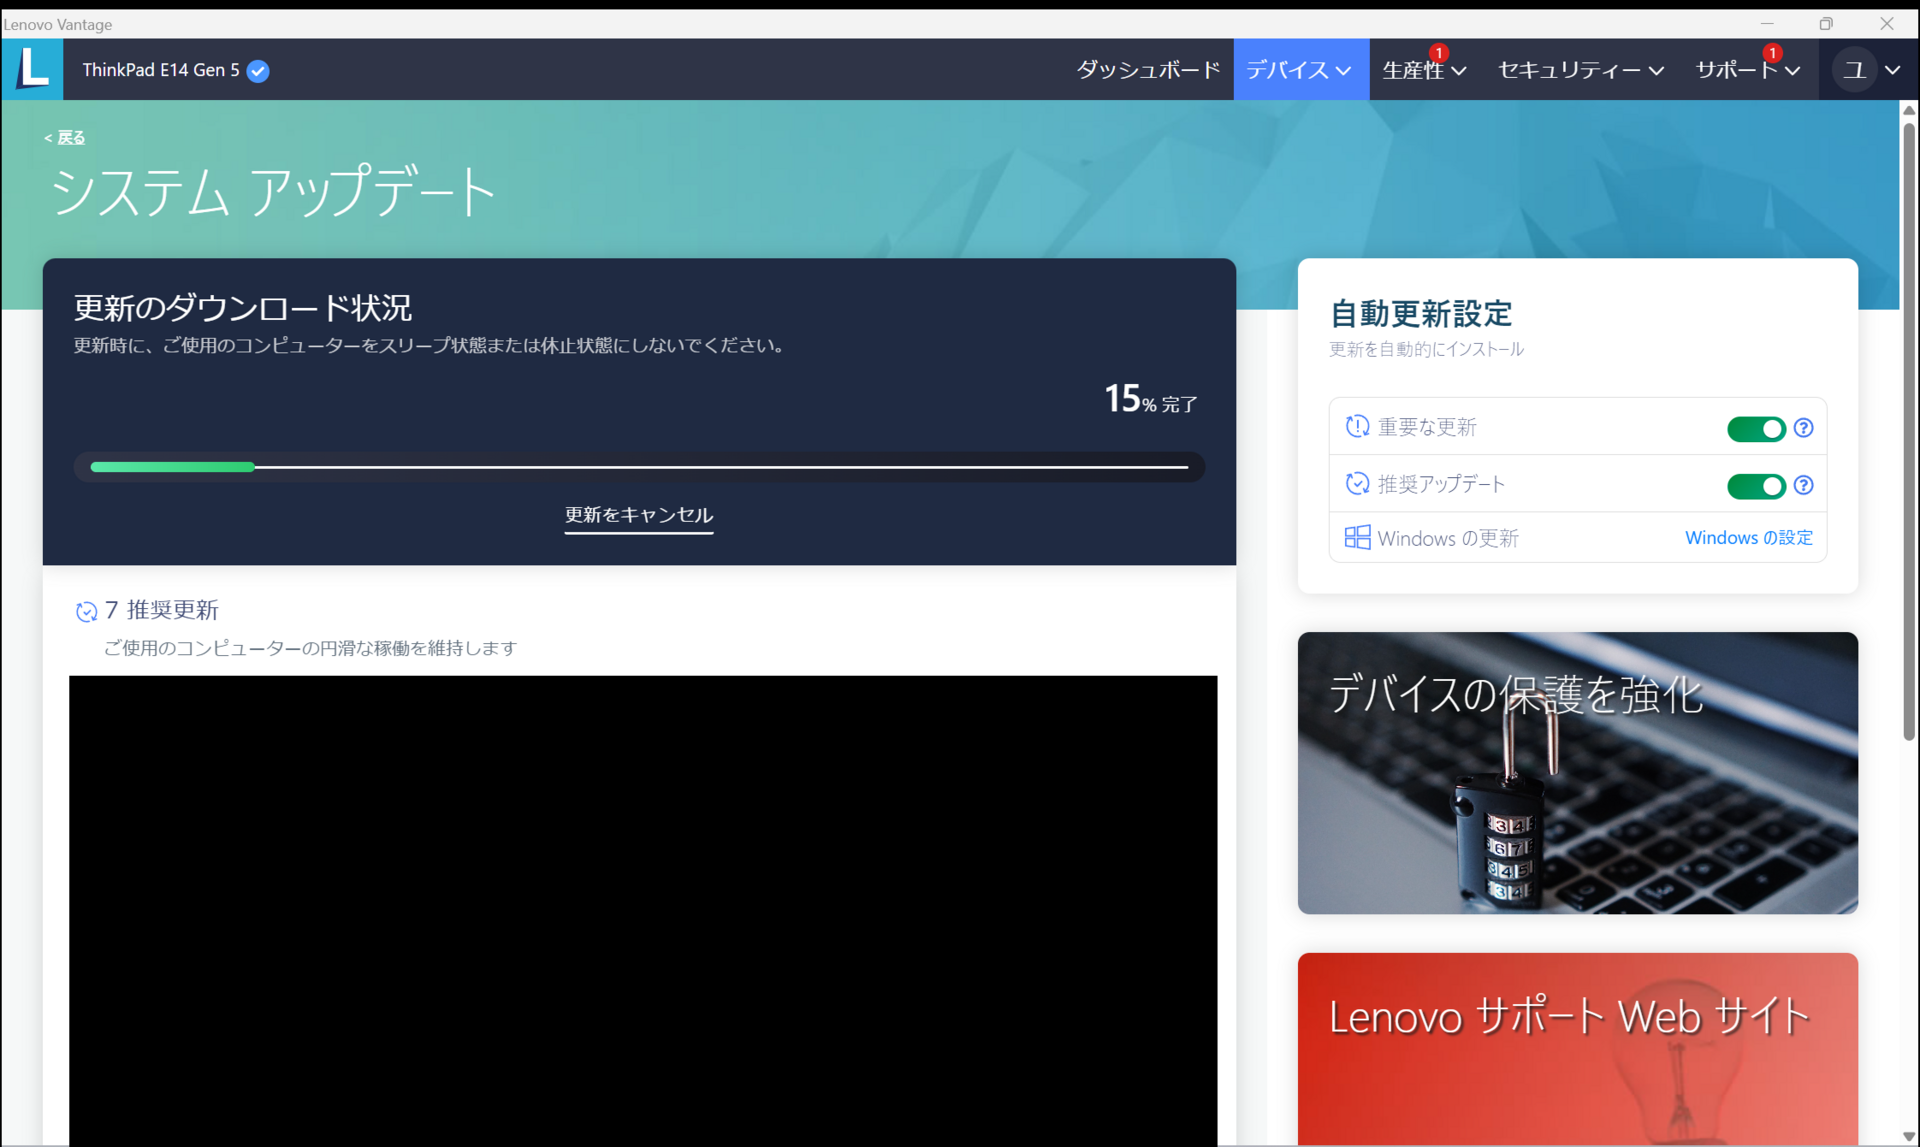1920x1147 pixels.
Task: Click the scrollbar down arrow
Action: pos(1908,1137)
